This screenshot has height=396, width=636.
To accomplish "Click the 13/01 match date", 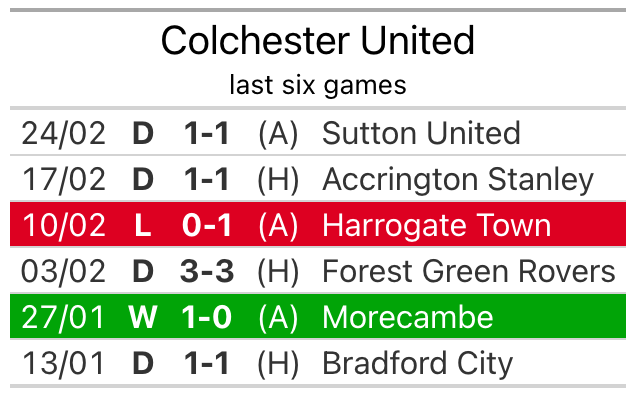I will coord(63,363).
